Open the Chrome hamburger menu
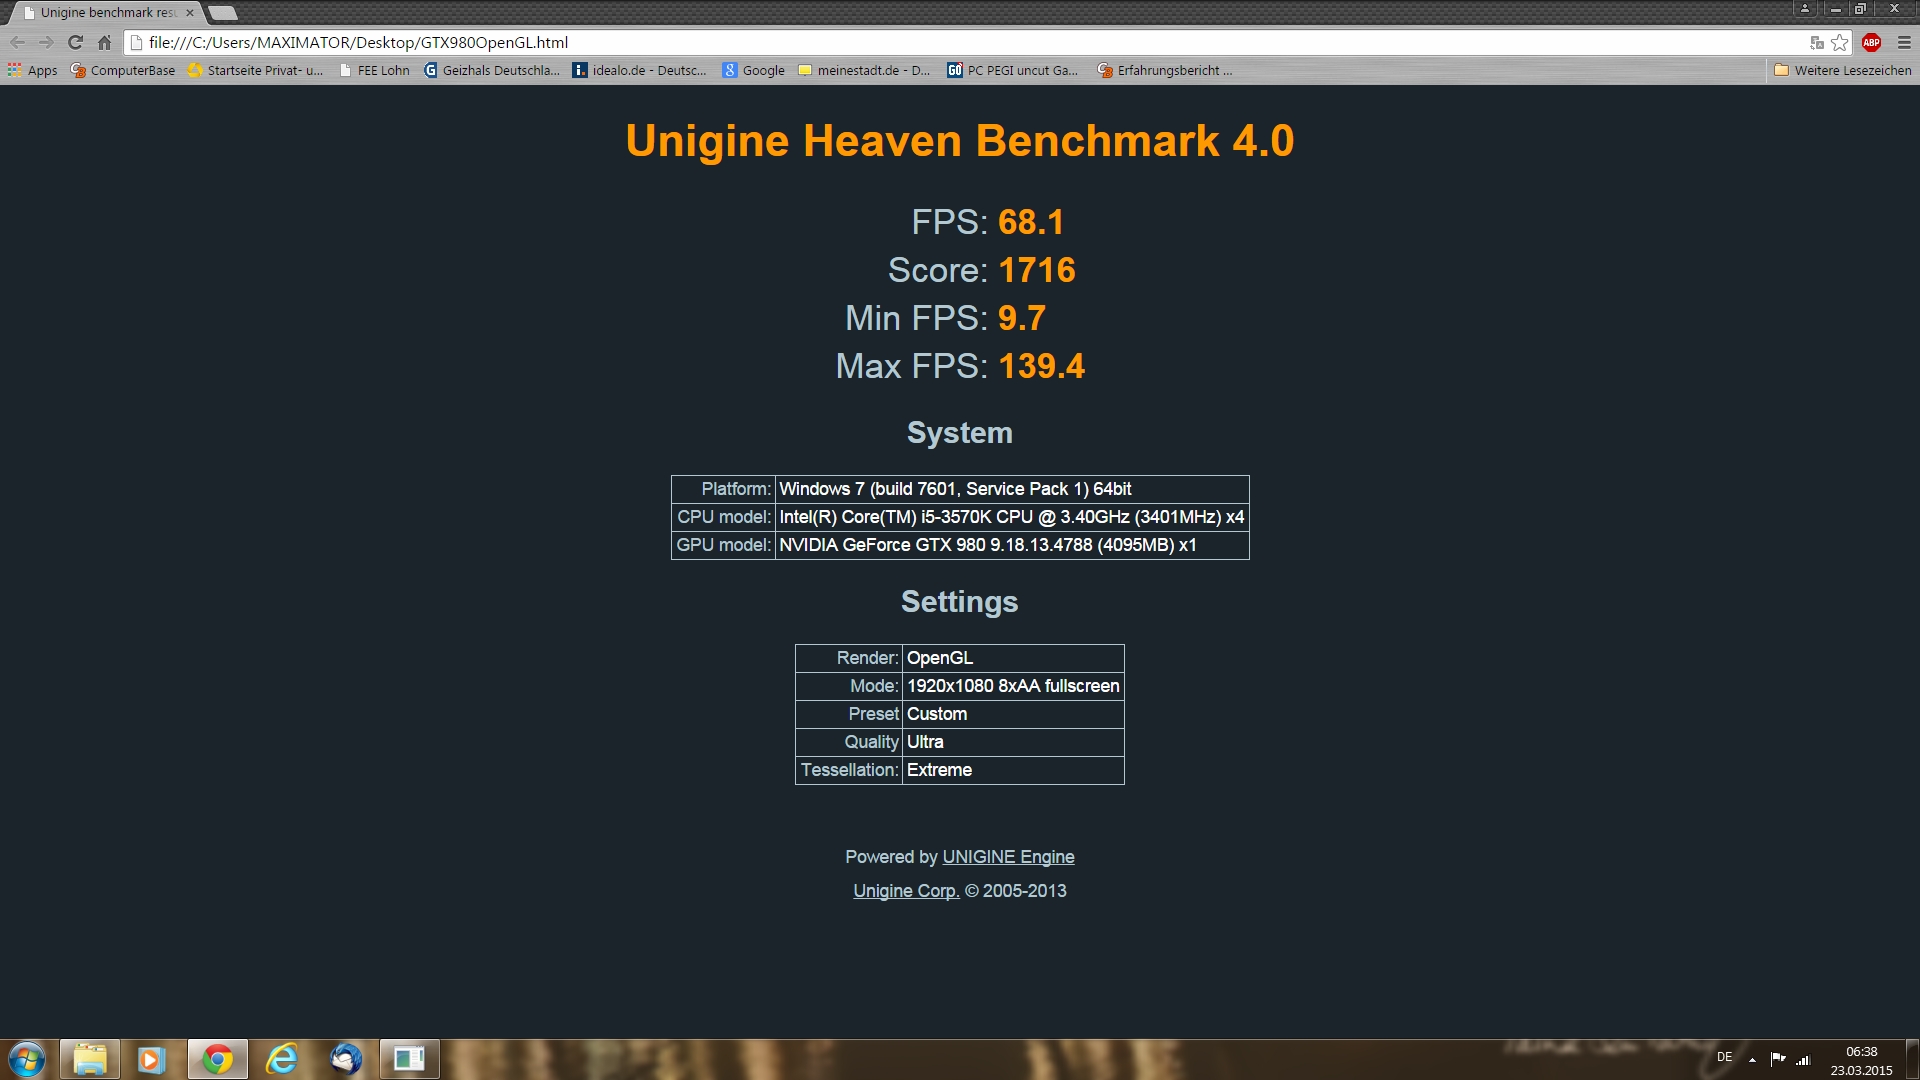Image resolution: width=1920 pixels, height=1080 pixels. pyautogui.click(x=1904, y=42)
